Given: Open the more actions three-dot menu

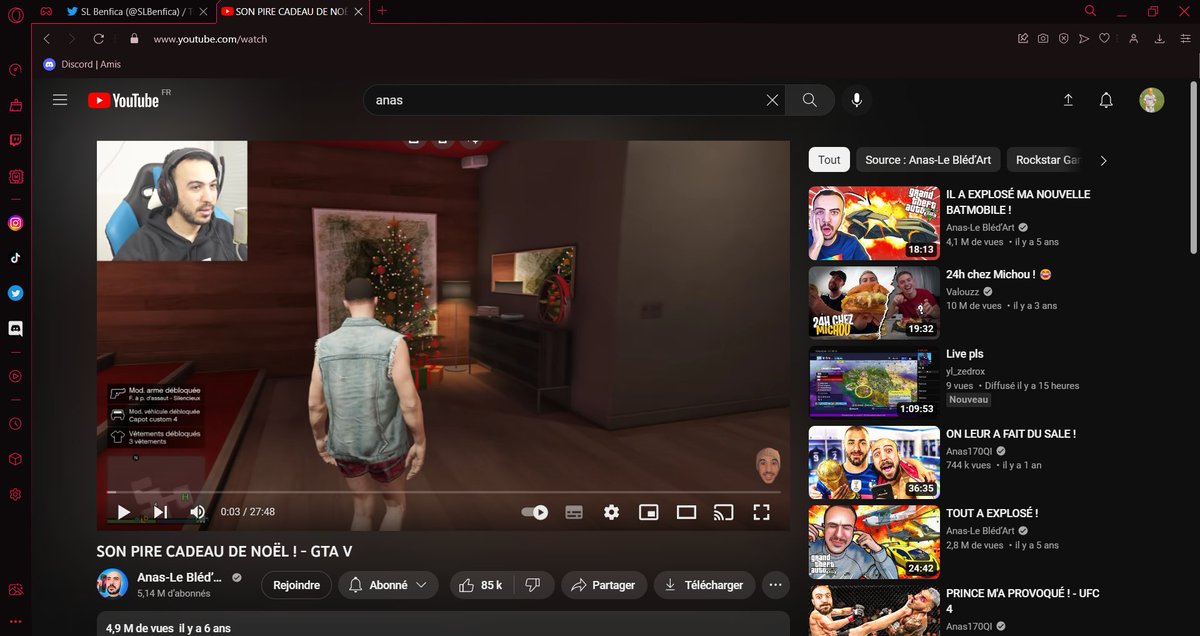Looking at the screenshot, I should click(x=776, y=585).
